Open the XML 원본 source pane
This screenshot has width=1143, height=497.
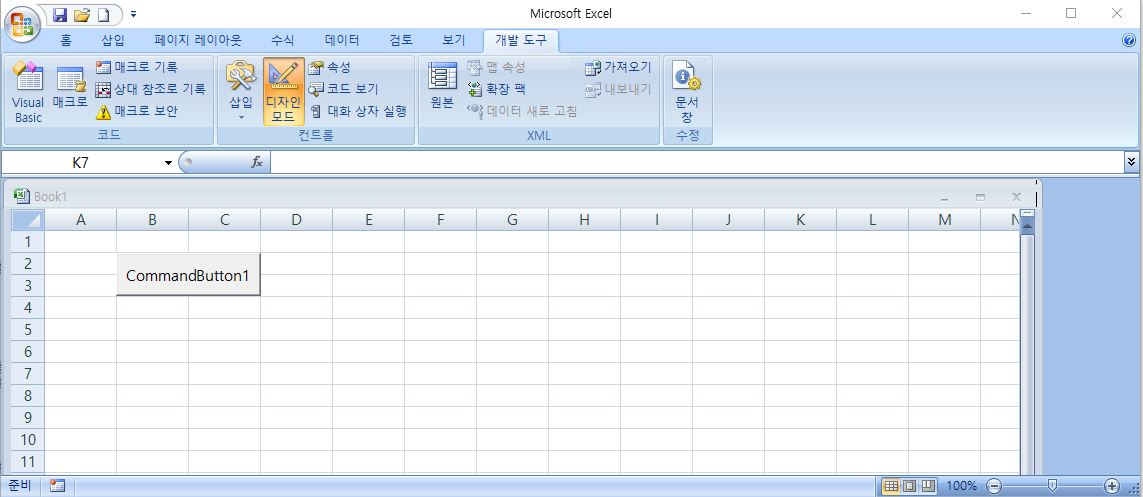[442, 86]
